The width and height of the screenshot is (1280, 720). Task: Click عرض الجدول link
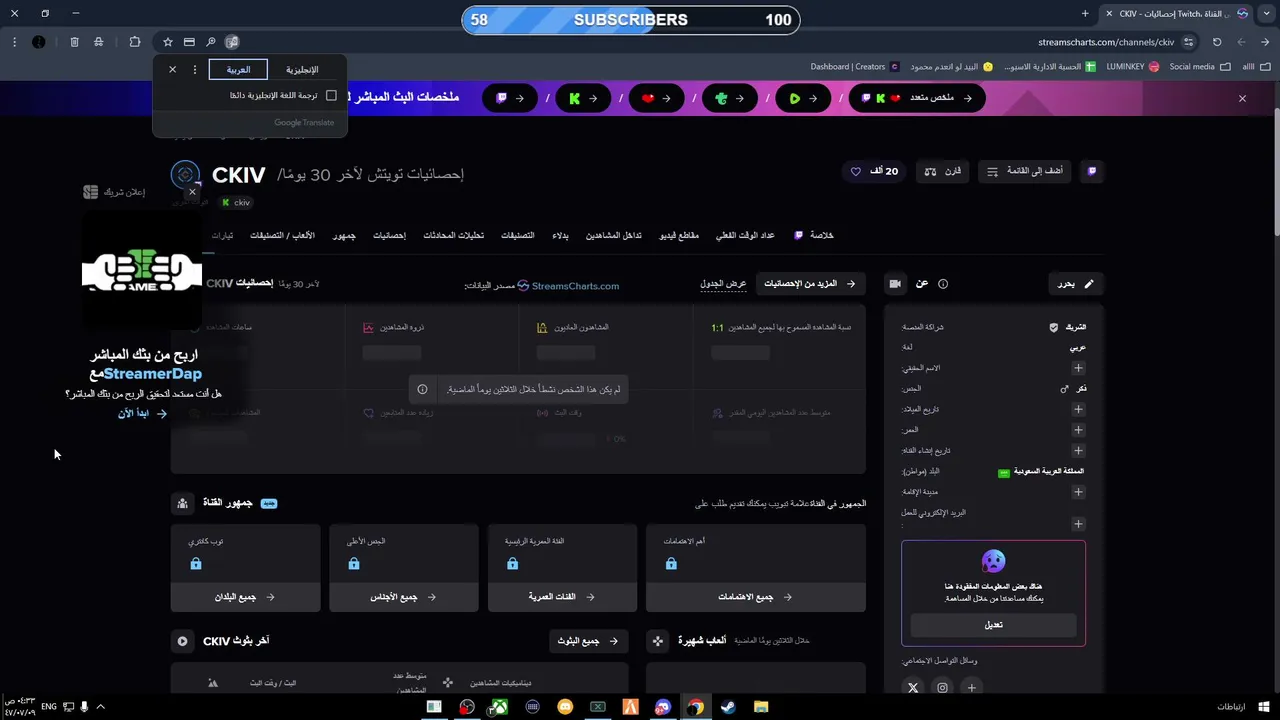click(x=723, y=284)
